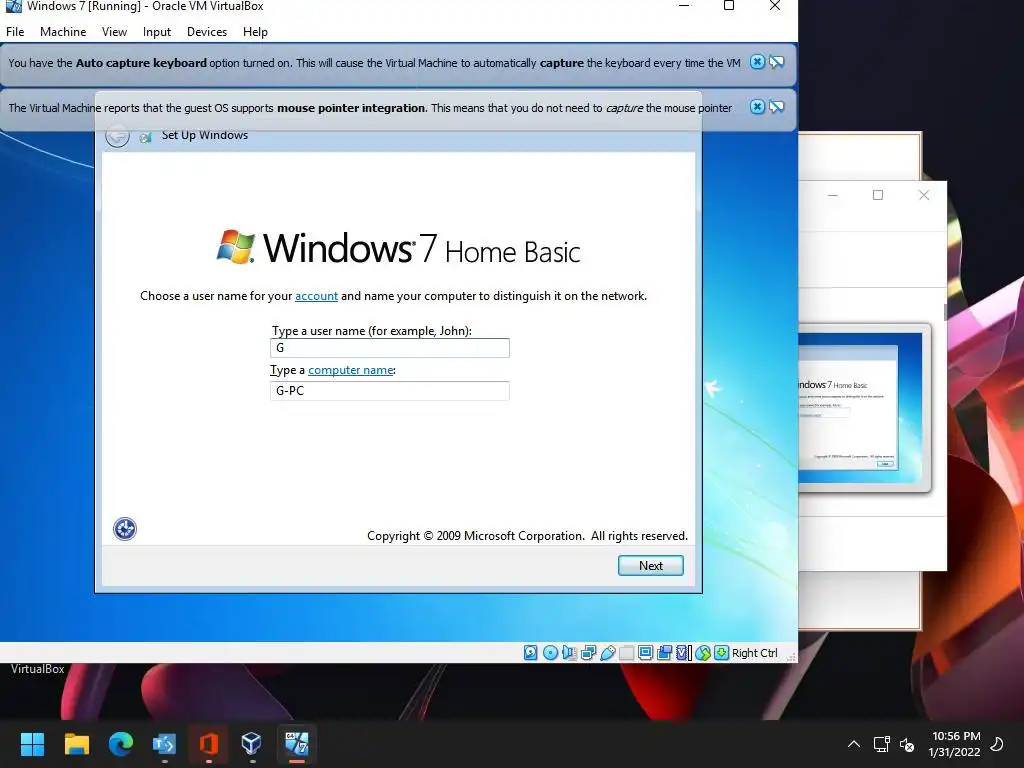
Task: Open the Windows Start menu
Action: (32, 743)
